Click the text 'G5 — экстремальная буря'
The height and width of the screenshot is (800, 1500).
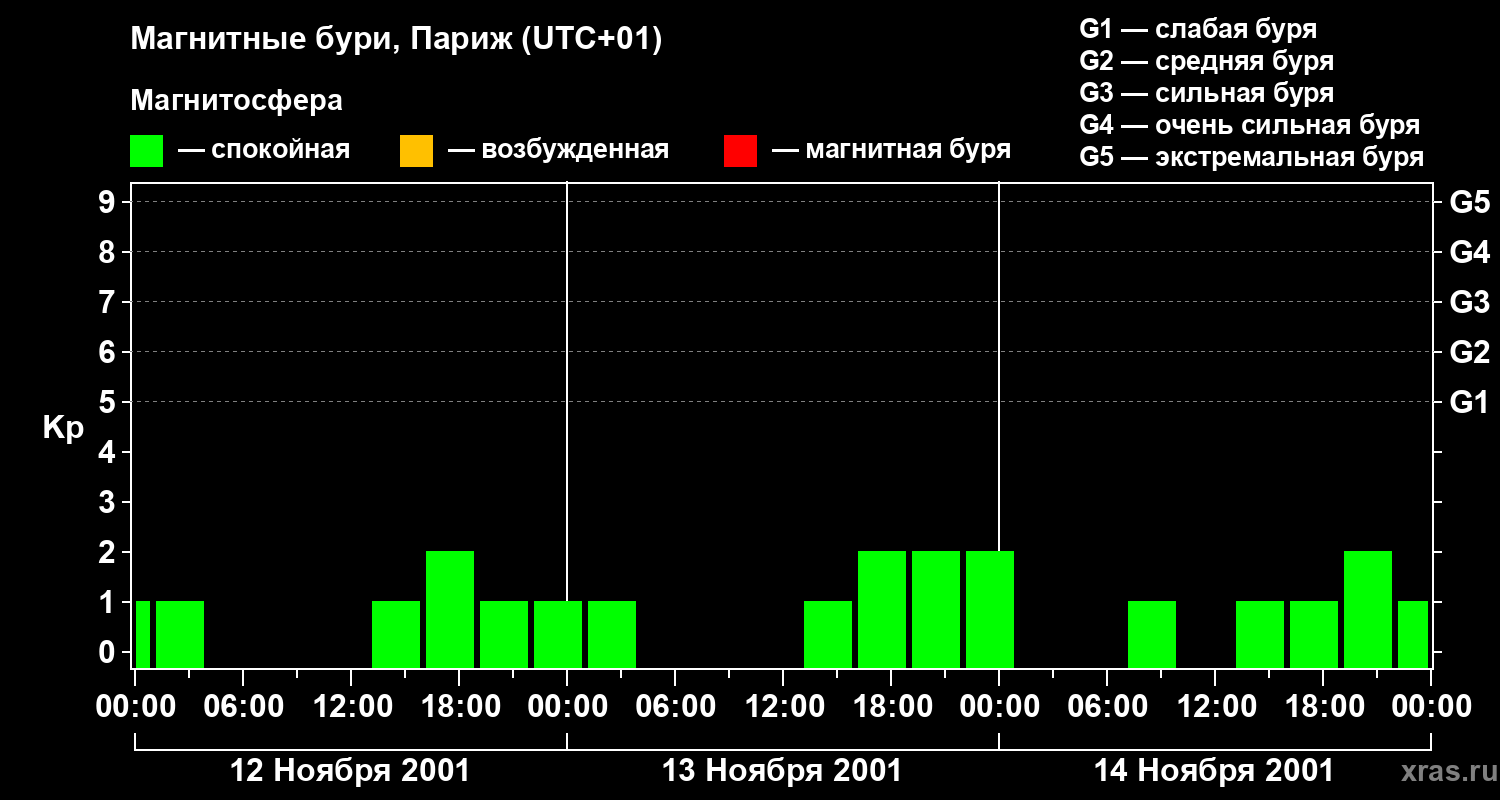click(x=1252, y=157)
